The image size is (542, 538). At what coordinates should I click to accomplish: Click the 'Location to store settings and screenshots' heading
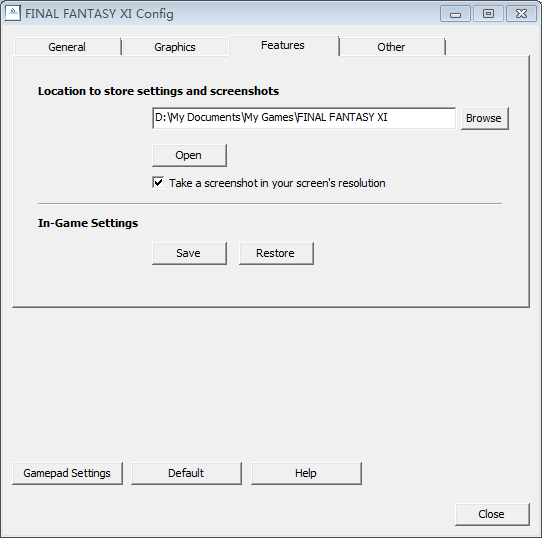tap(158, 91)
